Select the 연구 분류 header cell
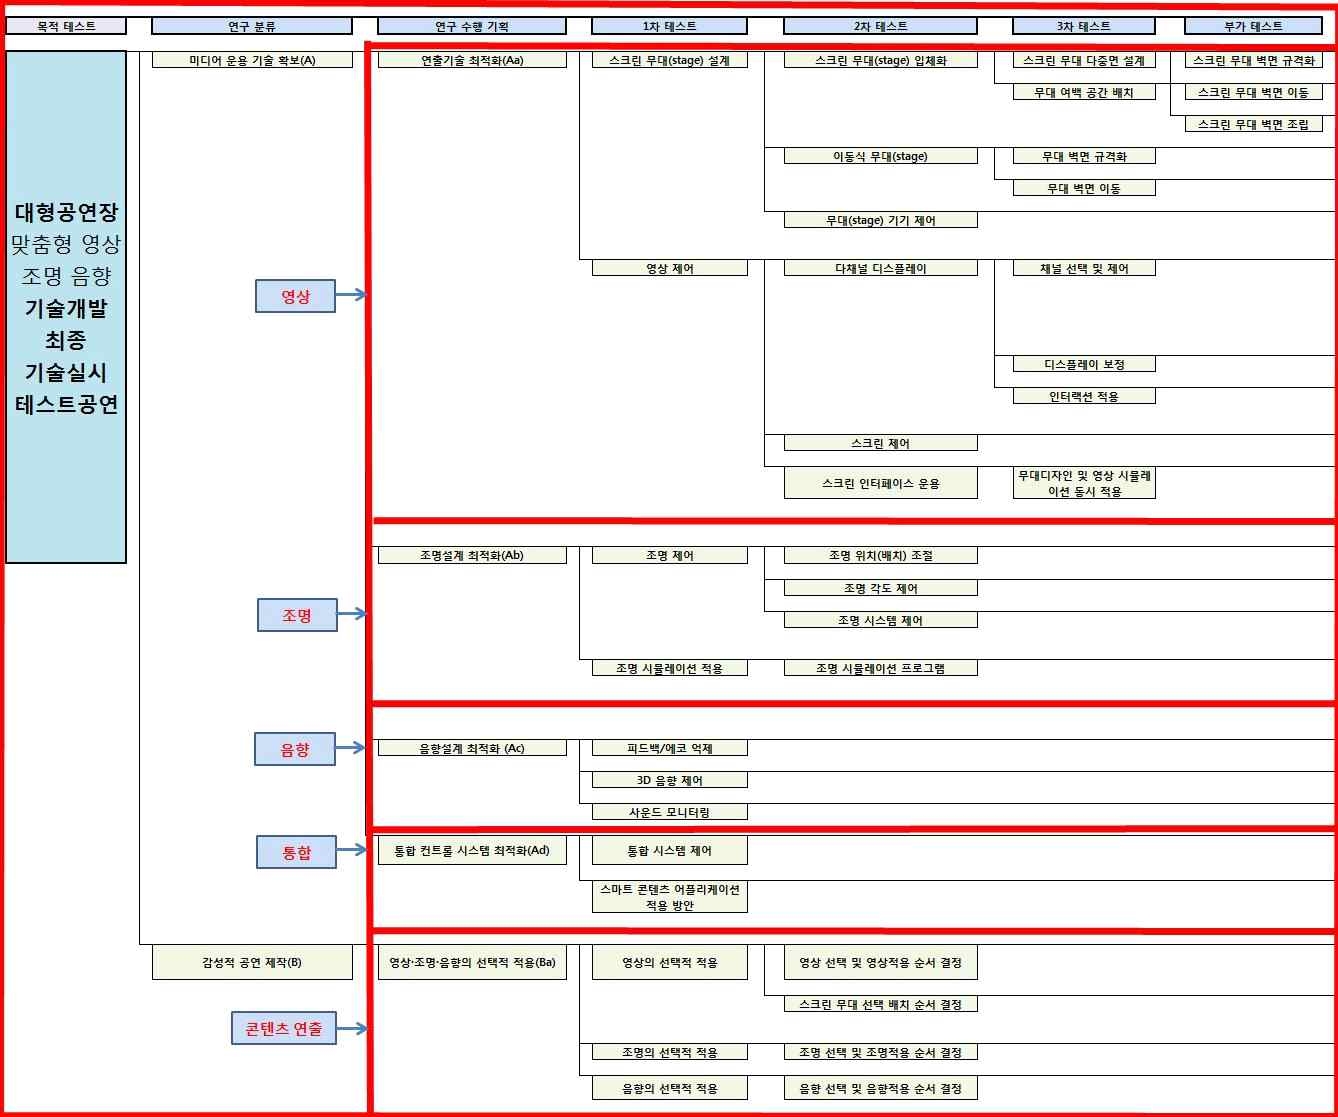The height and width of the screenshot is (1117, 1338). click(x=252, y=26)
